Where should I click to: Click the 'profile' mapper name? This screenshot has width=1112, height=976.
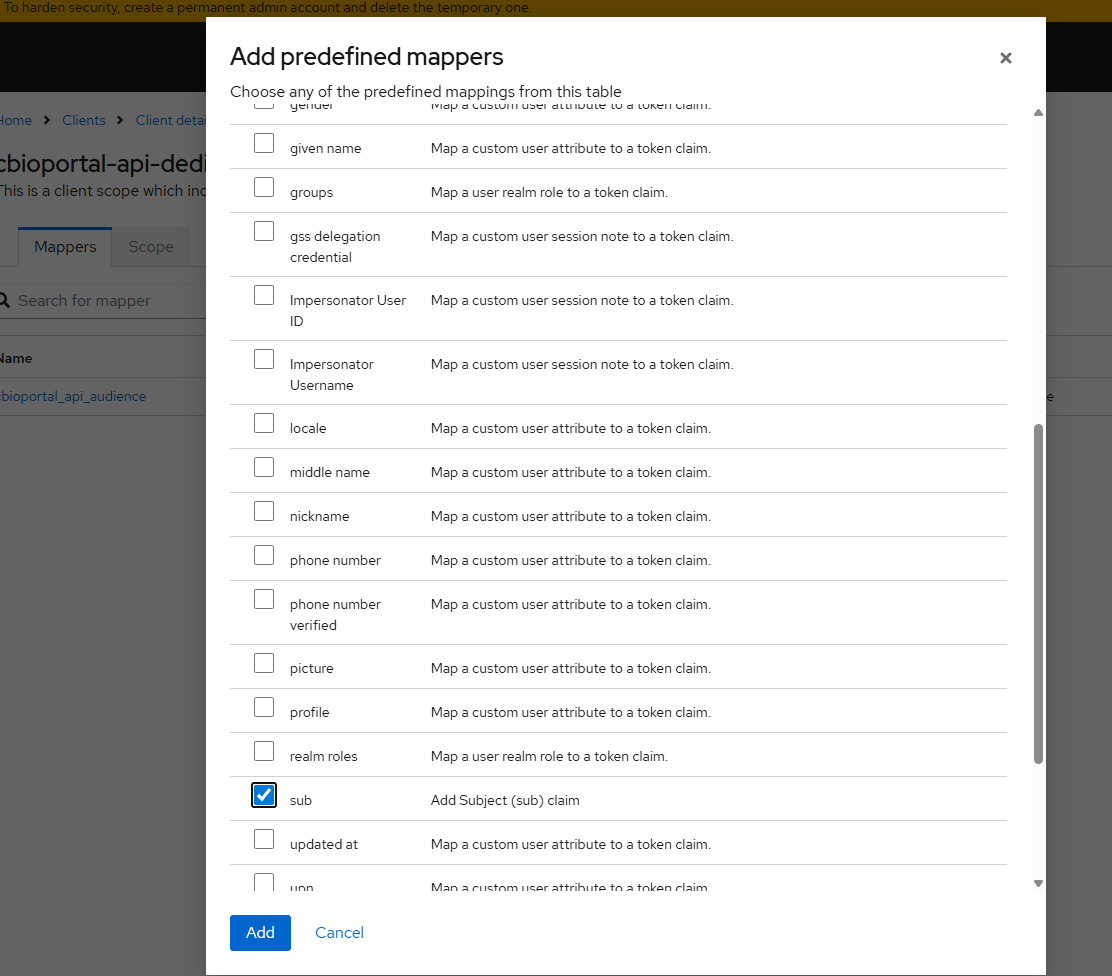click(x=309, y=712)
